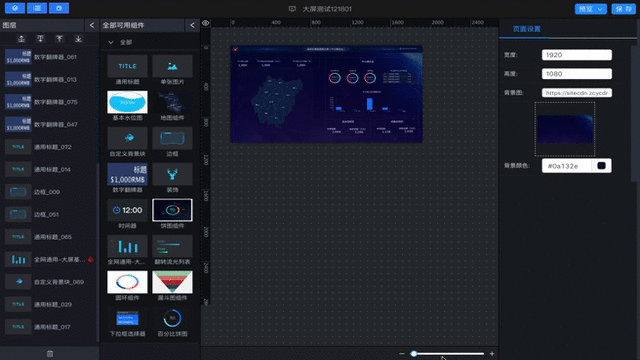
Task: Click the canvas zoom slider handle
Action: (414, 354)
